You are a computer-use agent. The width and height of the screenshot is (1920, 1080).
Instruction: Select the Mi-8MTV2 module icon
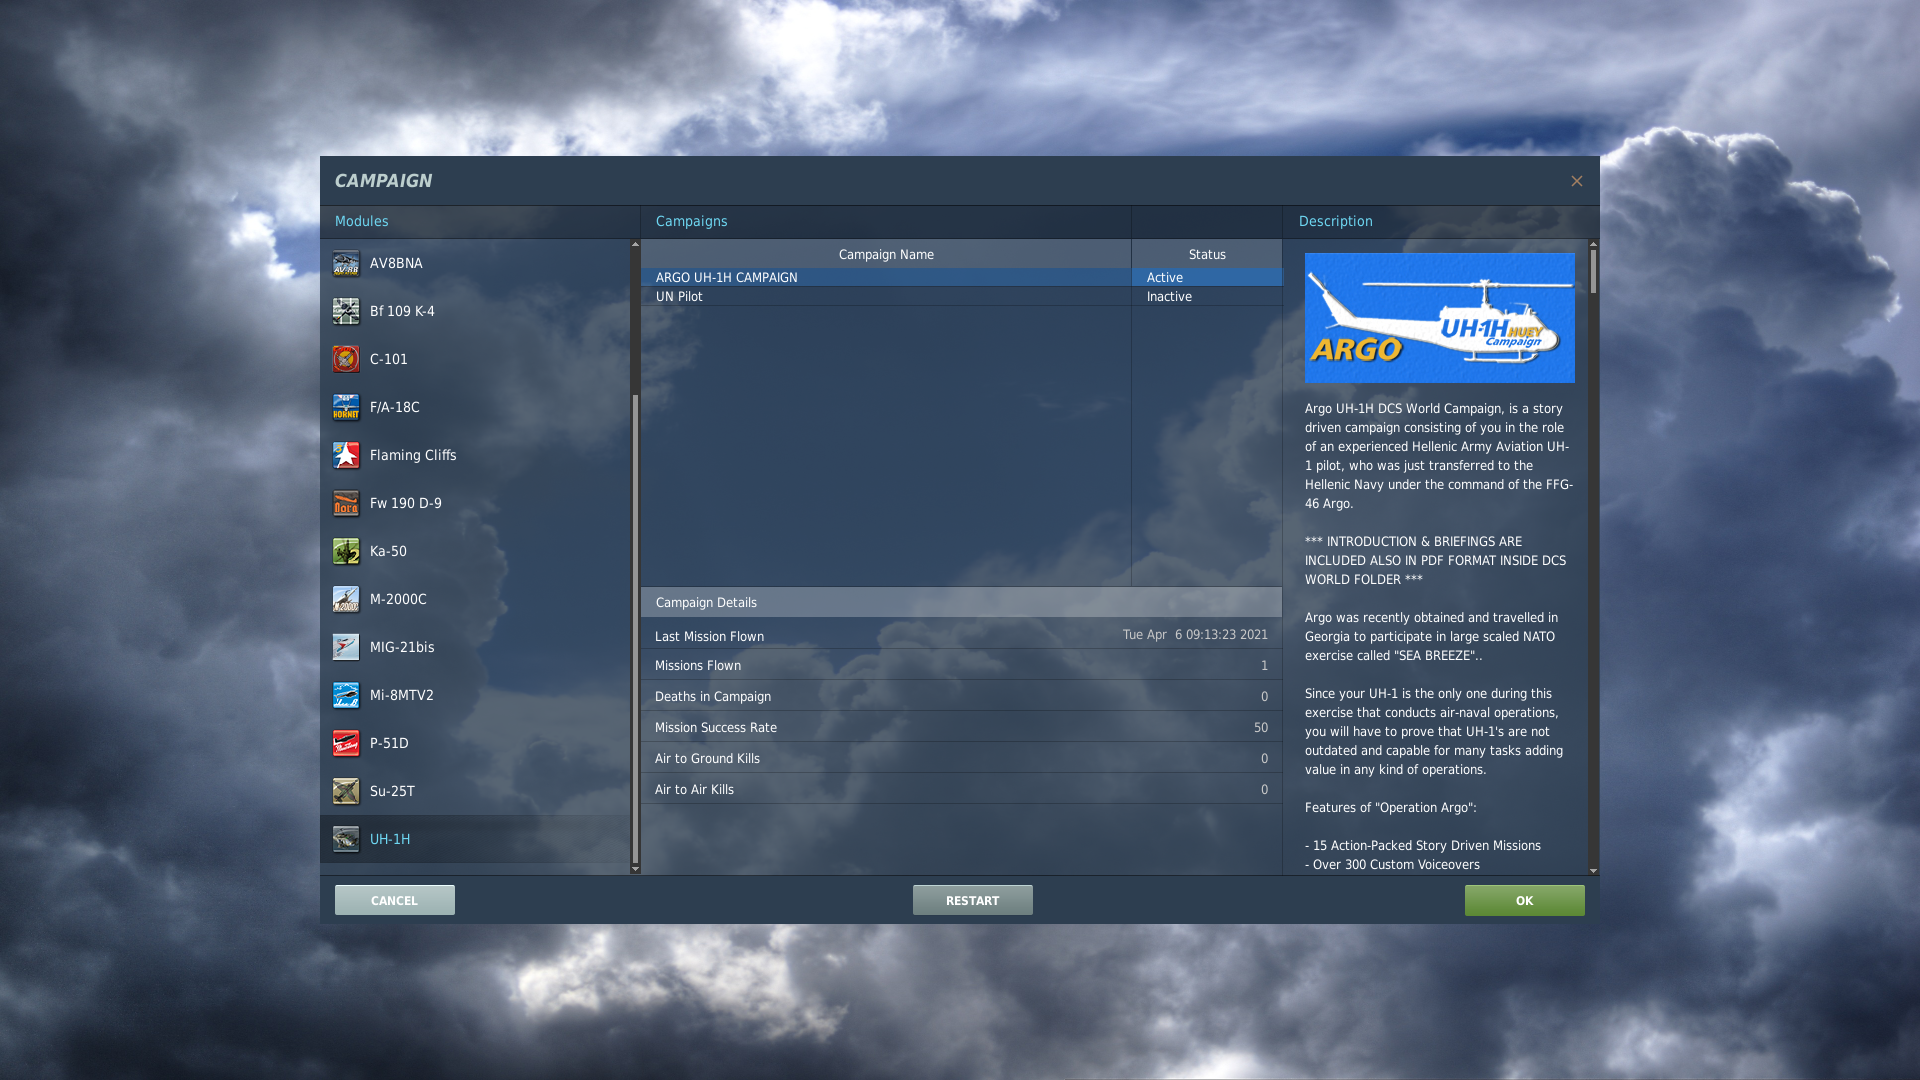pos(346,695)
